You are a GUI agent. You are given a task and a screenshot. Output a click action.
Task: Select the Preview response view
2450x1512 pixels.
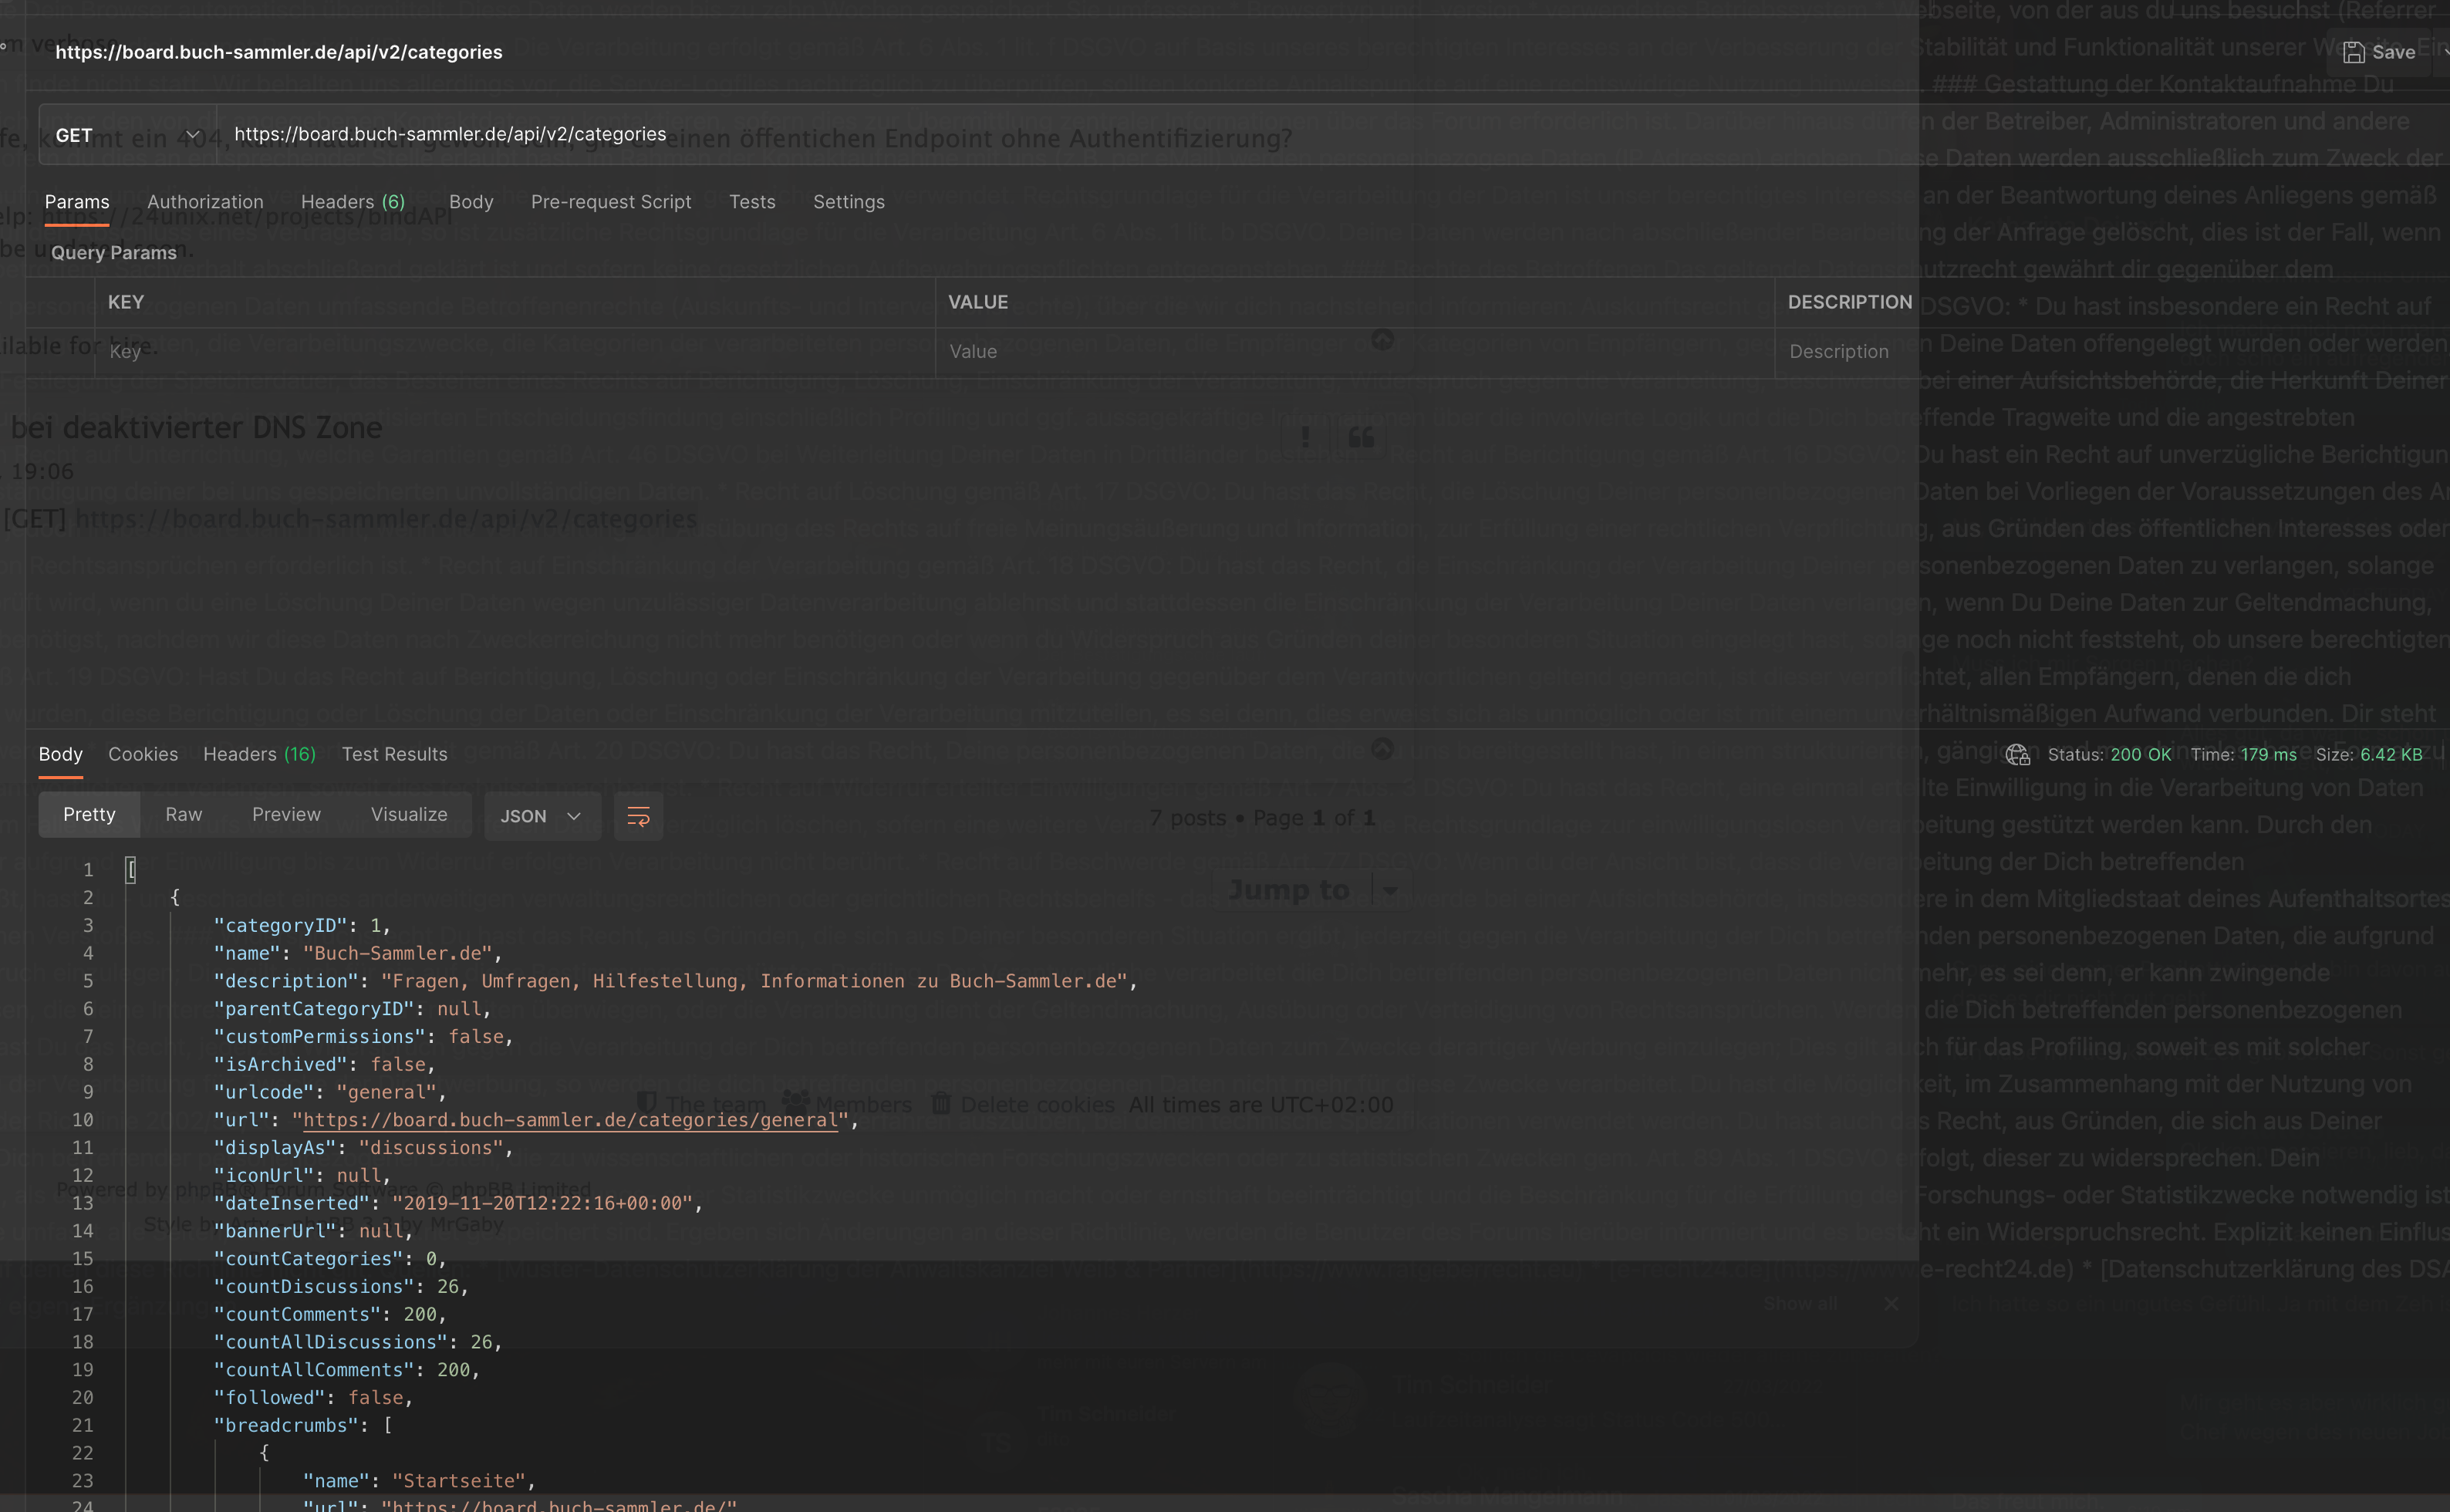coord(286,814)
